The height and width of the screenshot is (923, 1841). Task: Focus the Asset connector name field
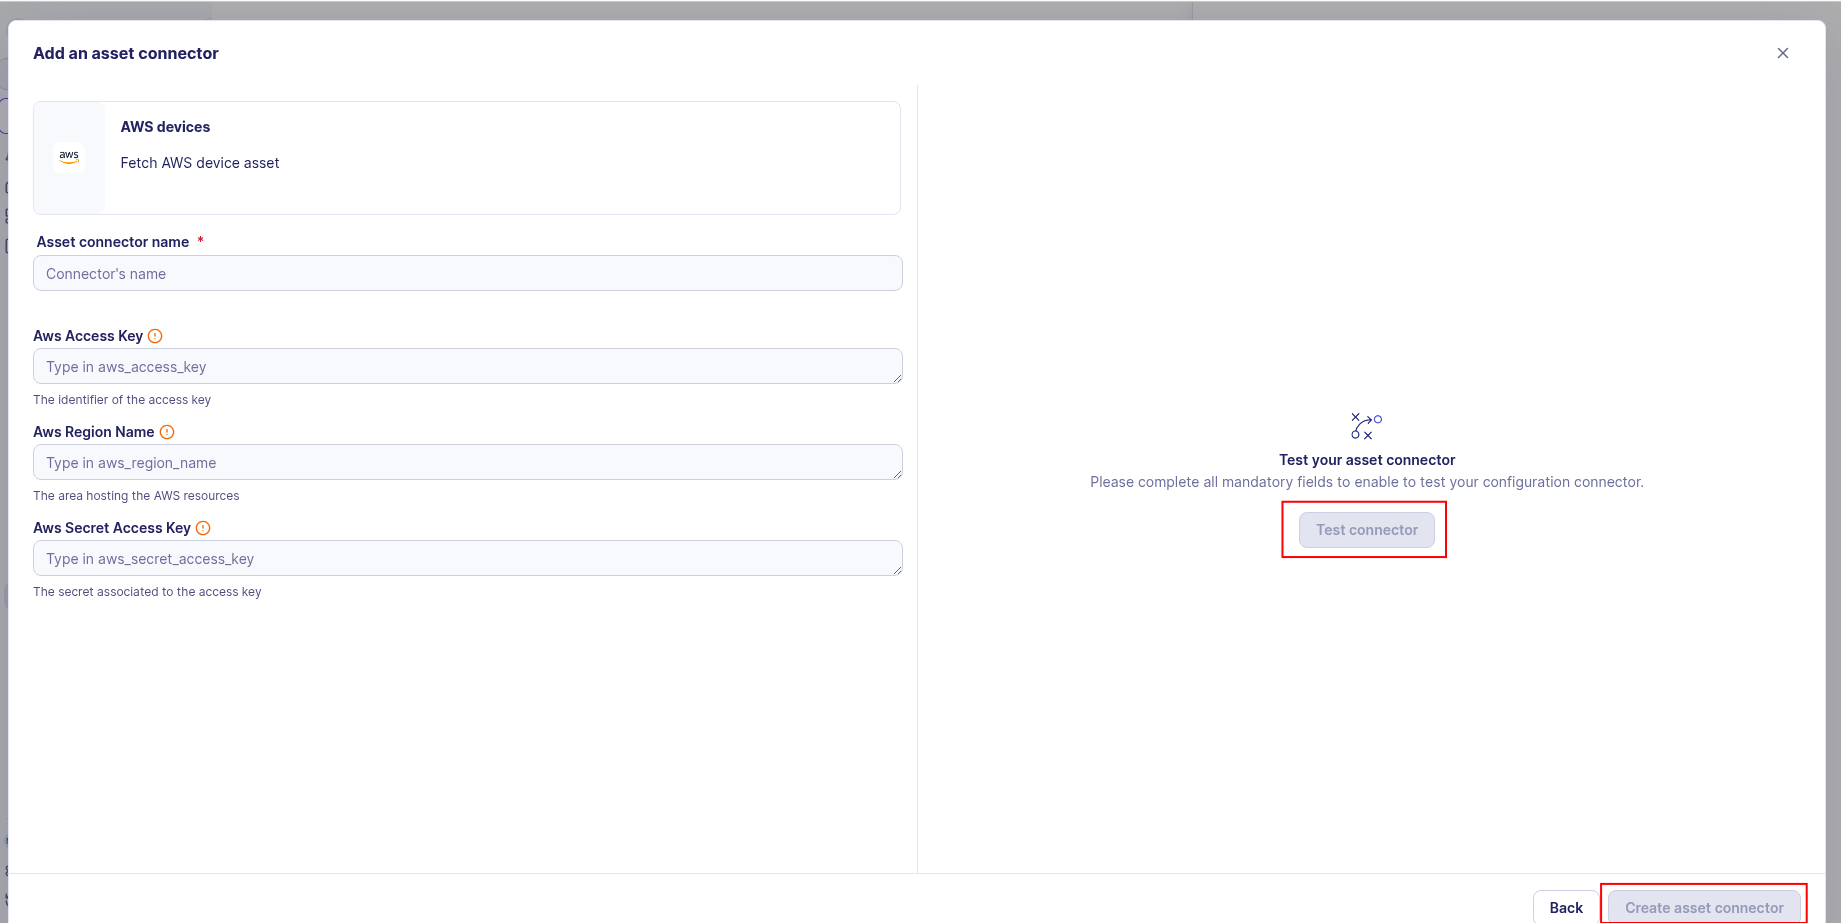467,273
